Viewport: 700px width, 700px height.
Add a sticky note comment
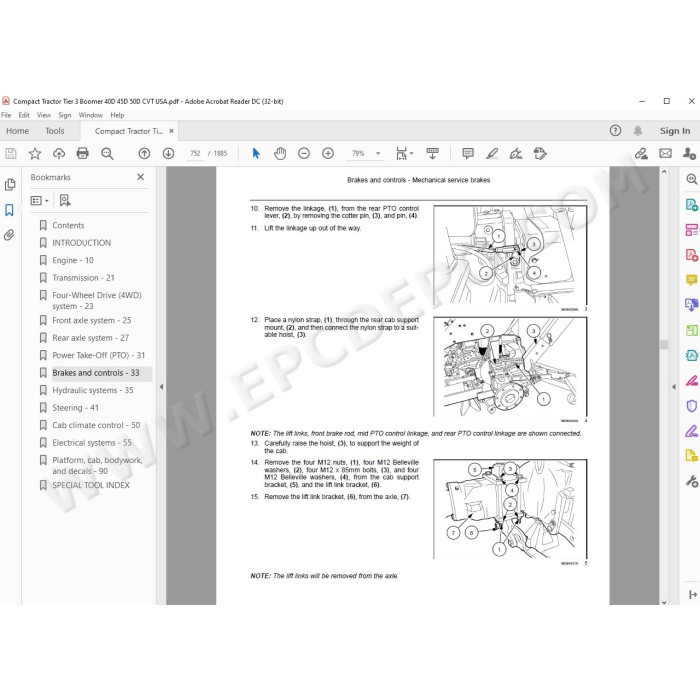click(468, 154)
